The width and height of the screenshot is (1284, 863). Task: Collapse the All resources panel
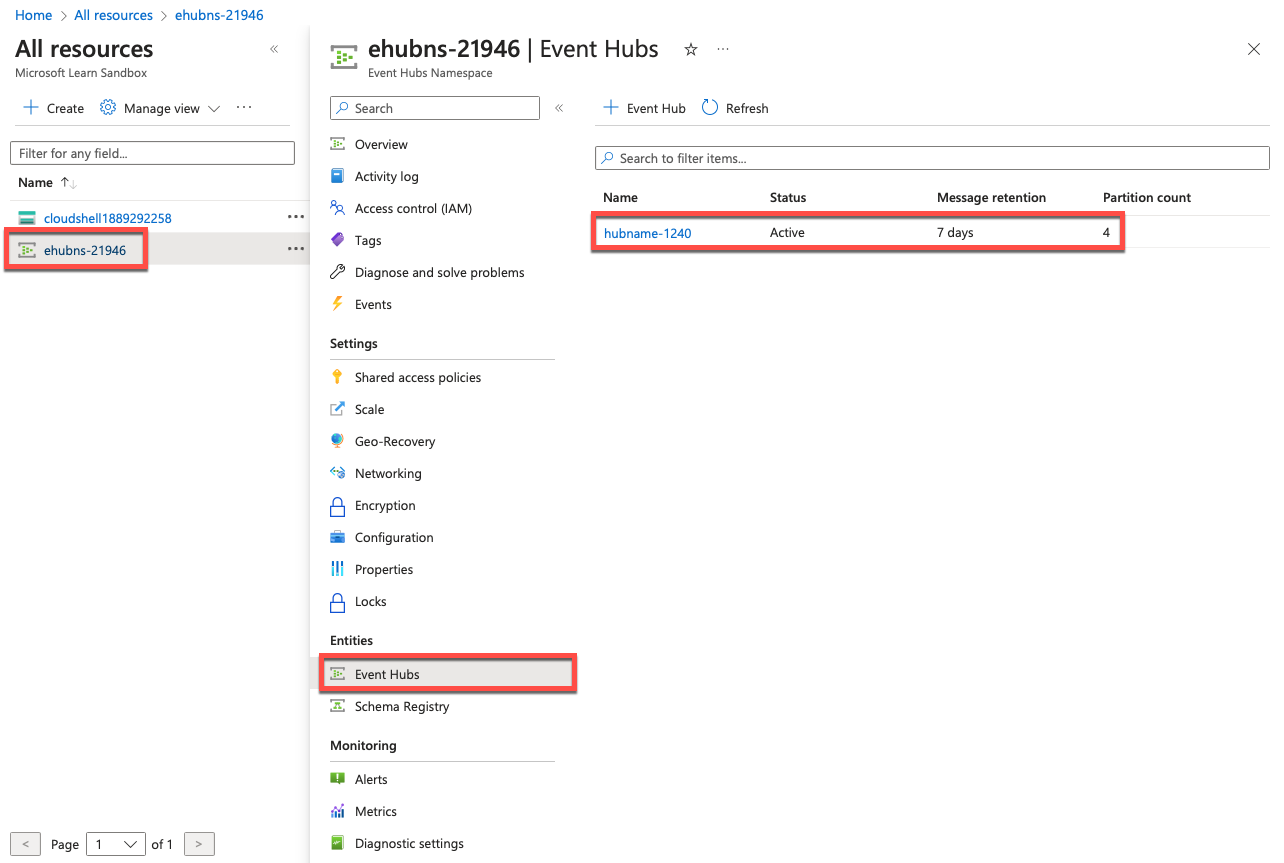pyautogui.click(x=274, y=49)
